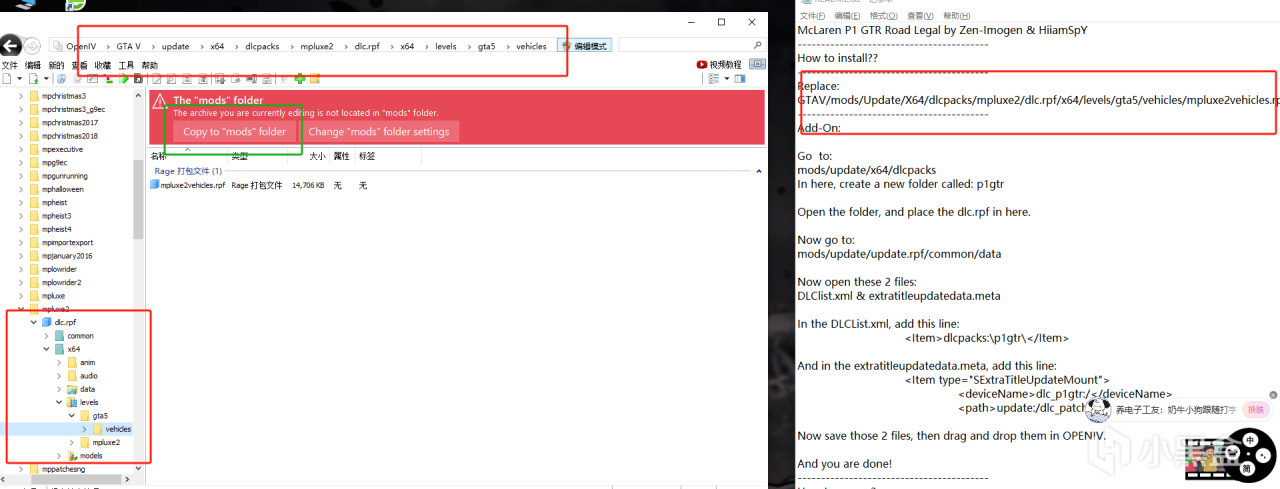Image resolution: width=1280 pixels, height=489 pixels.
Task: Click the 视频教程 link
Action: pos(726,65)
